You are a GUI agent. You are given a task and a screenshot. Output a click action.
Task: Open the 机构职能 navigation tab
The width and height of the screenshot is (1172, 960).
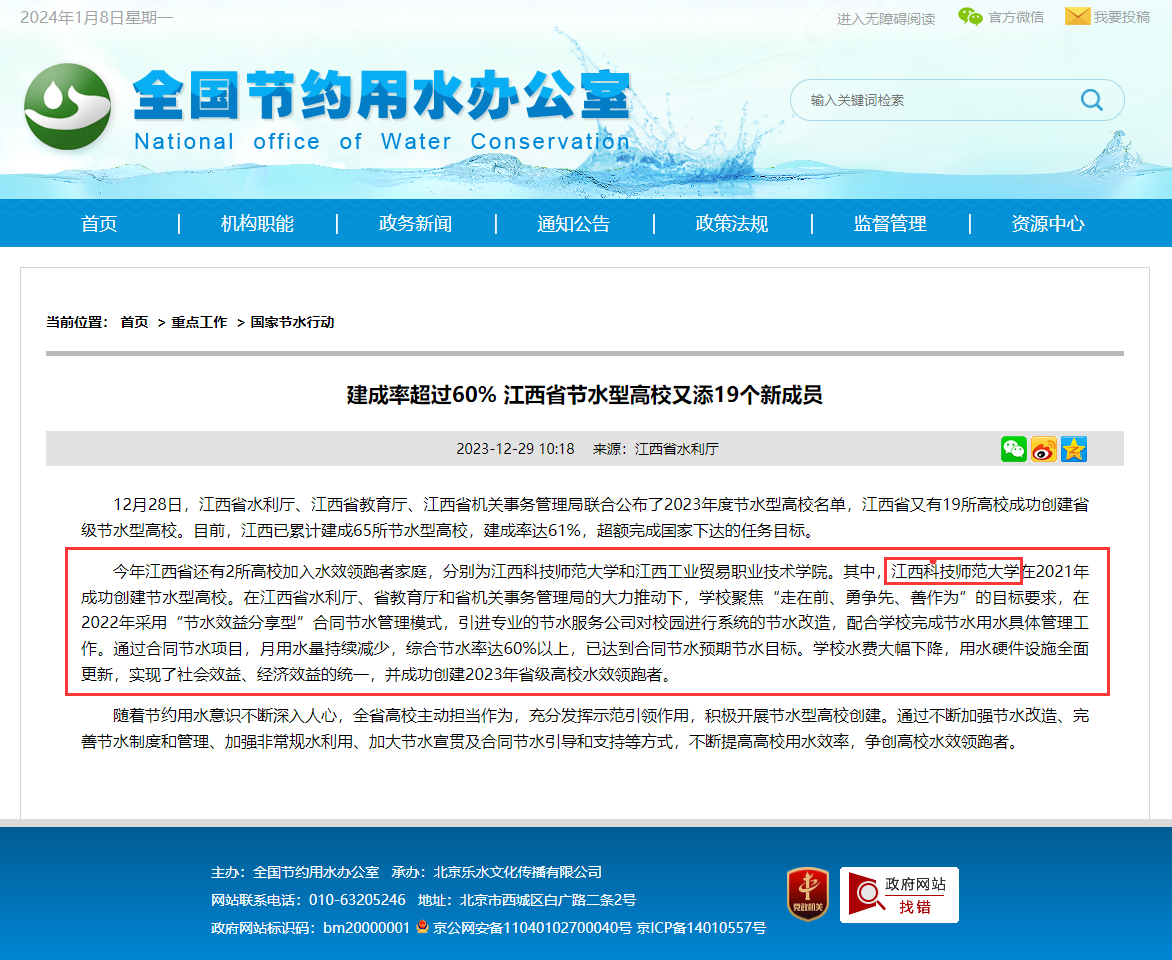pos(257,224)
